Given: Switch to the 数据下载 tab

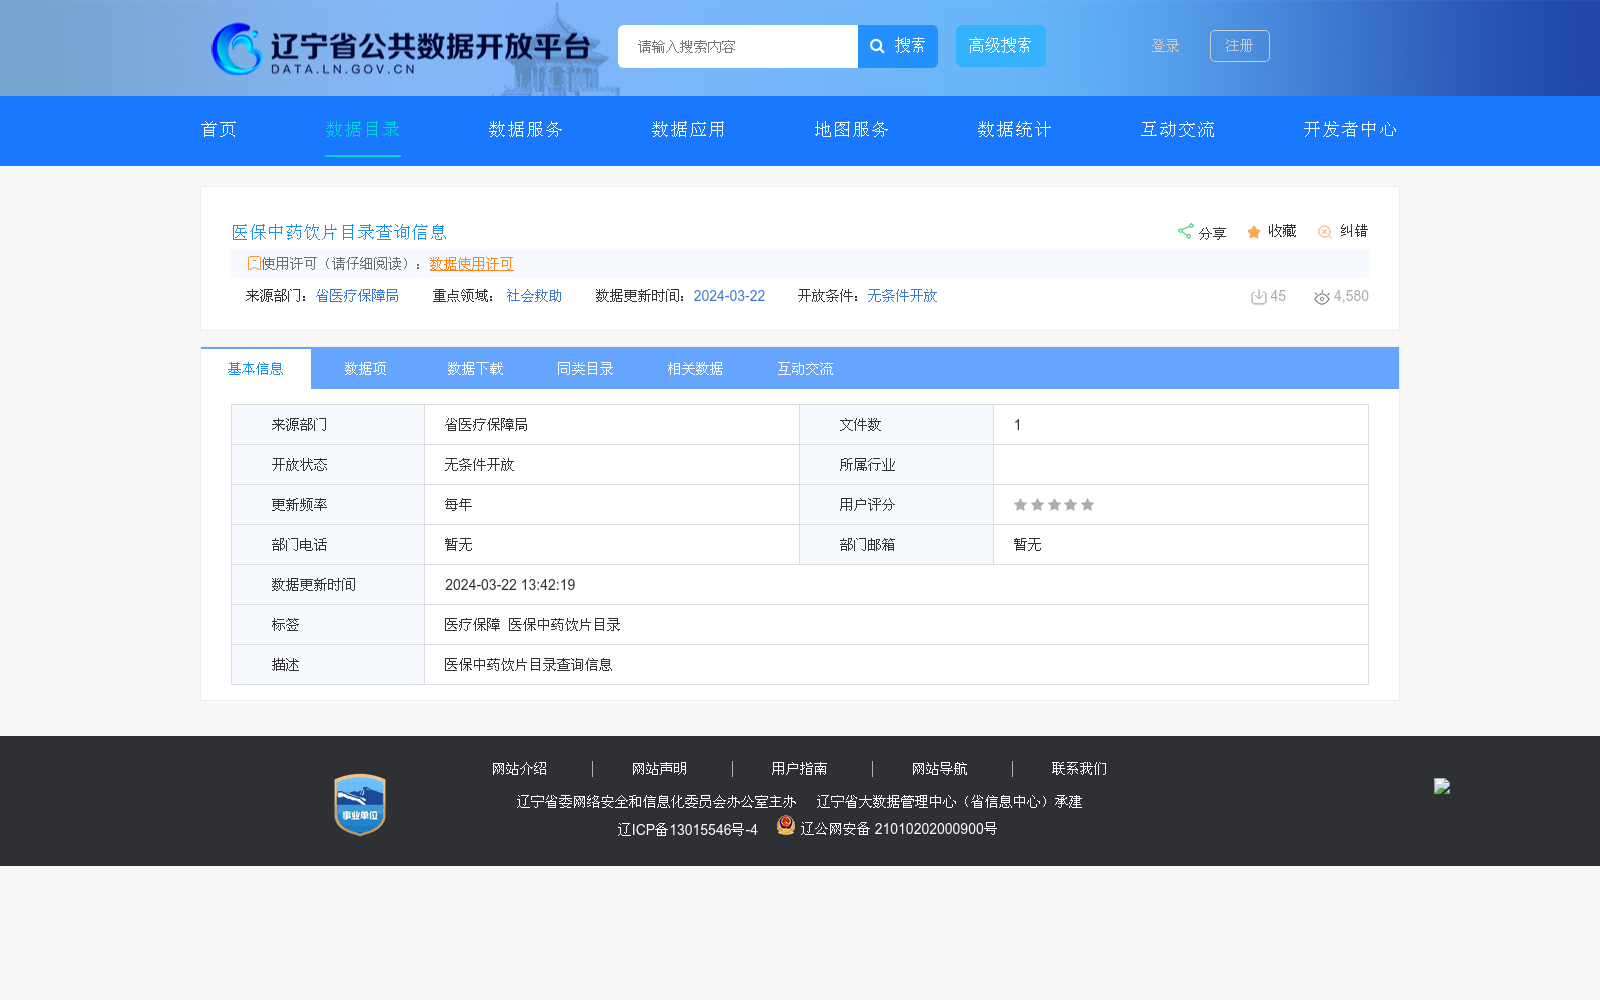Looking at the screenshot, I should (x=476, y=369).
